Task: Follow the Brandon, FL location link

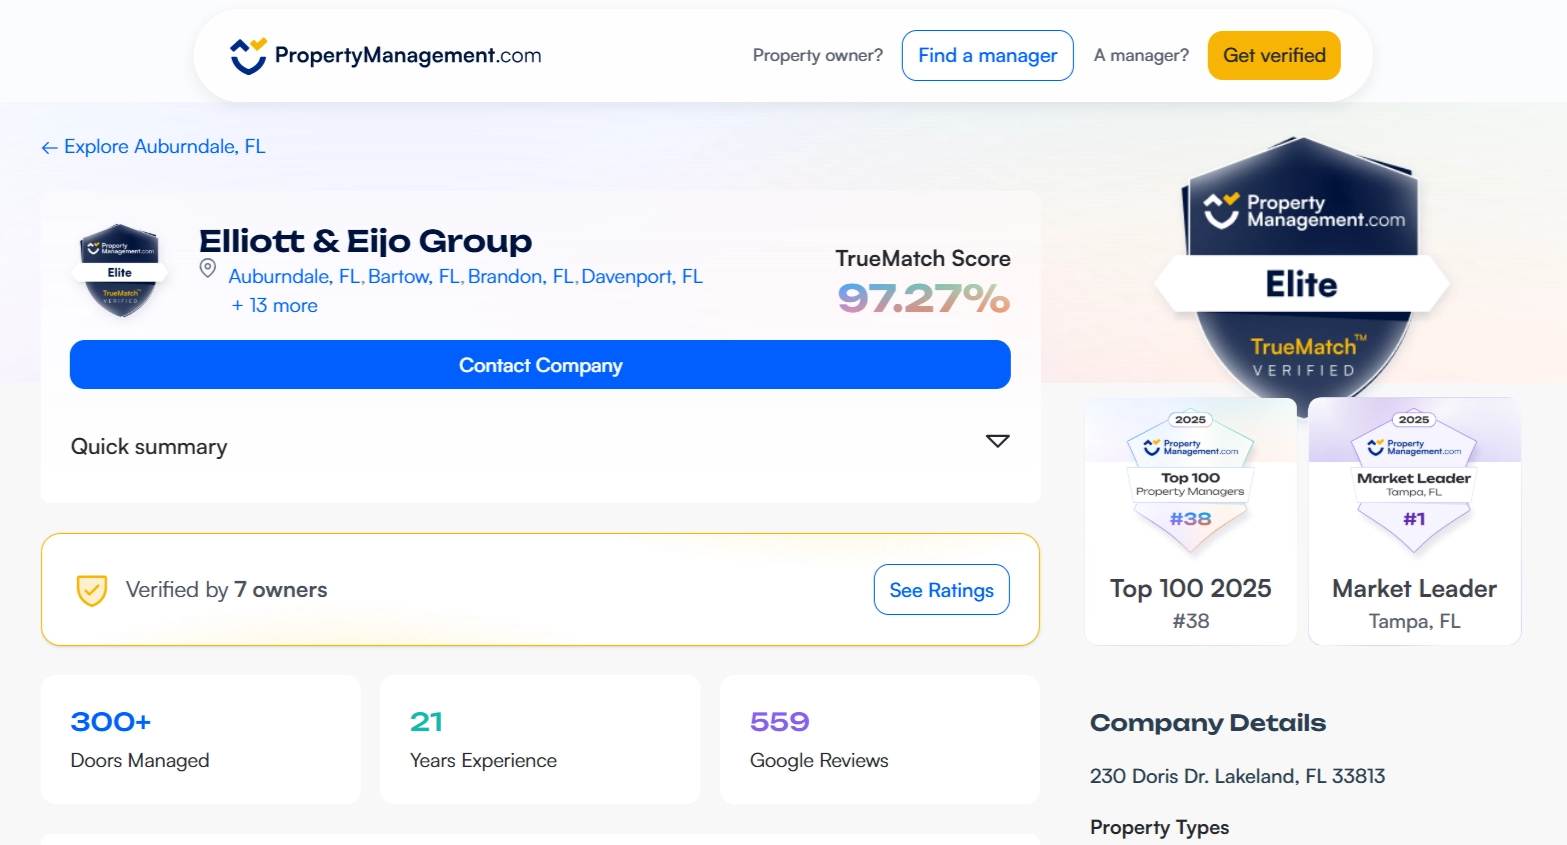Action: click(521, 277)
